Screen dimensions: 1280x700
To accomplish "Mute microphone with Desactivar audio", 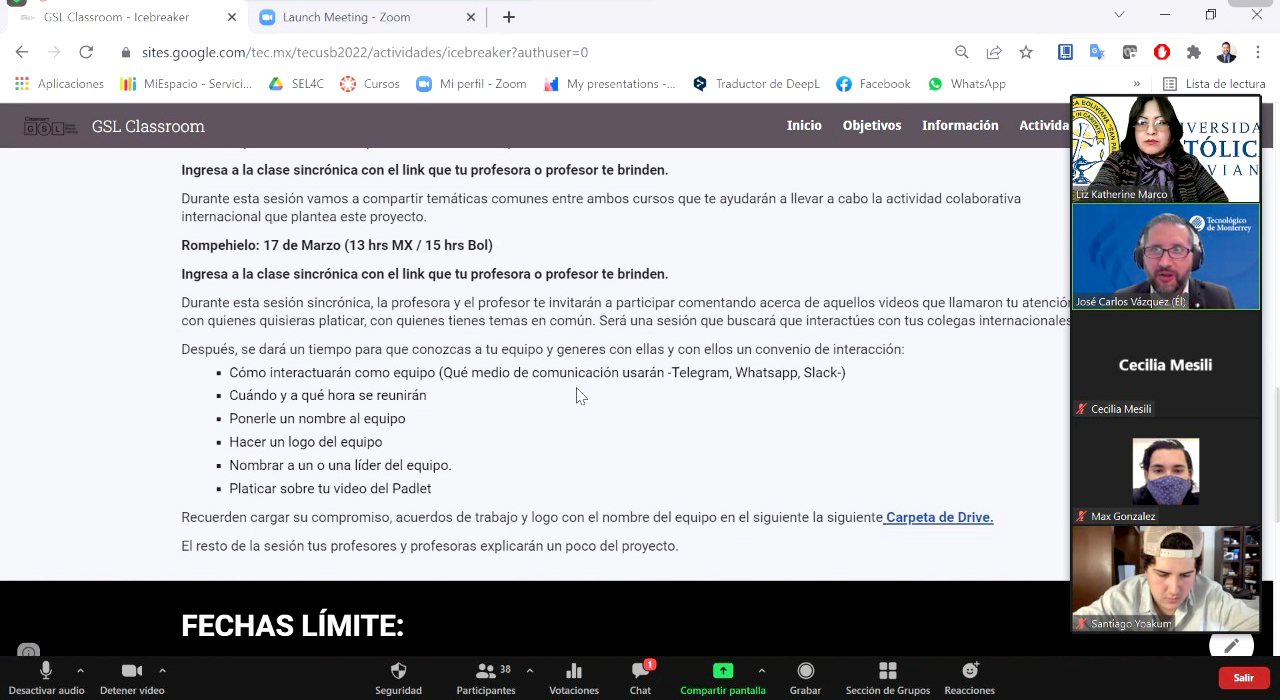I will [46, 672].
